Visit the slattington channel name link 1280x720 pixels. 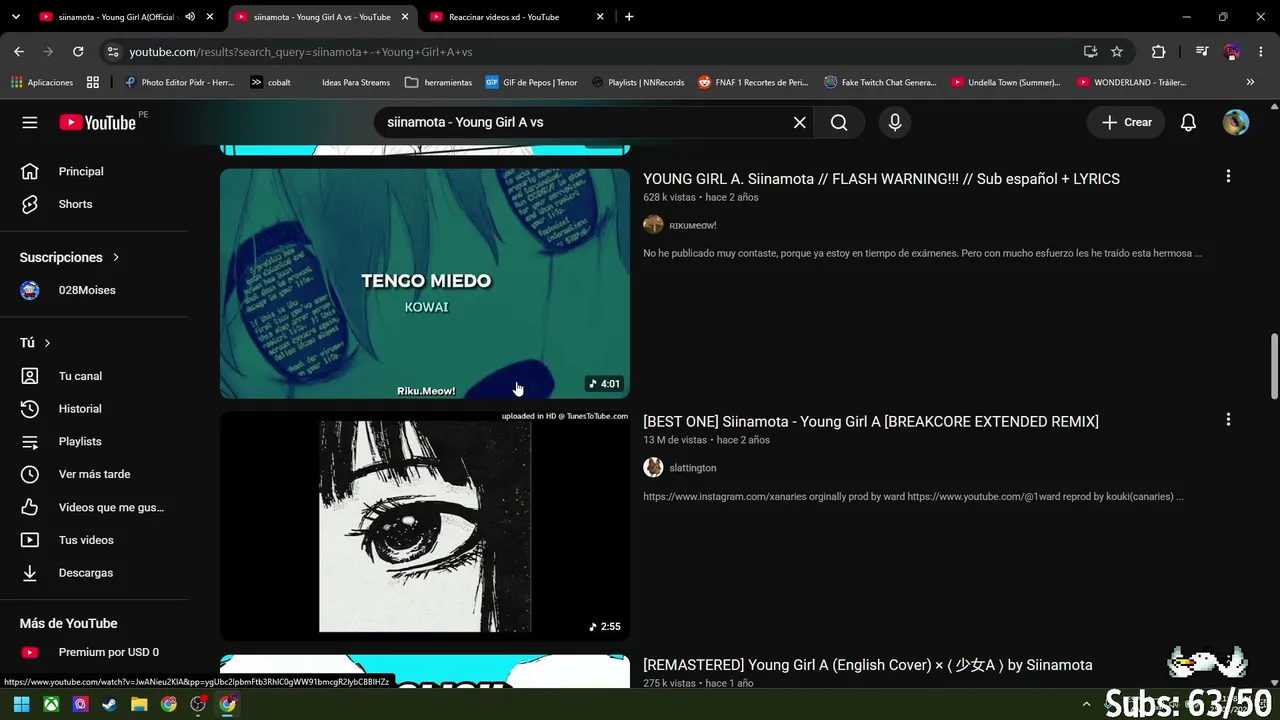point(693,468)
